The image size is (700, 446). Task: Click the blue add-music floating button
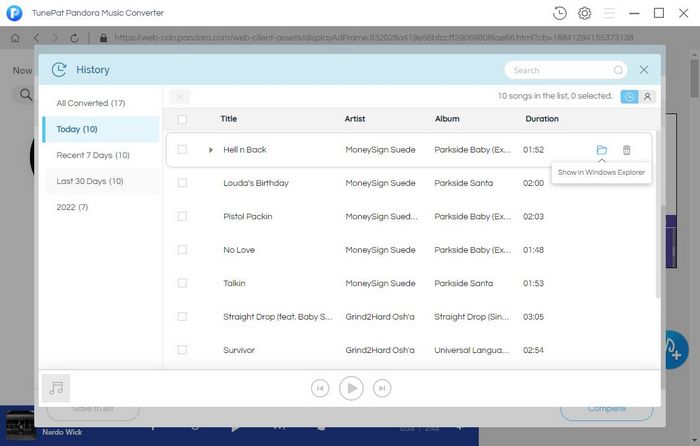tap(675, 350)
